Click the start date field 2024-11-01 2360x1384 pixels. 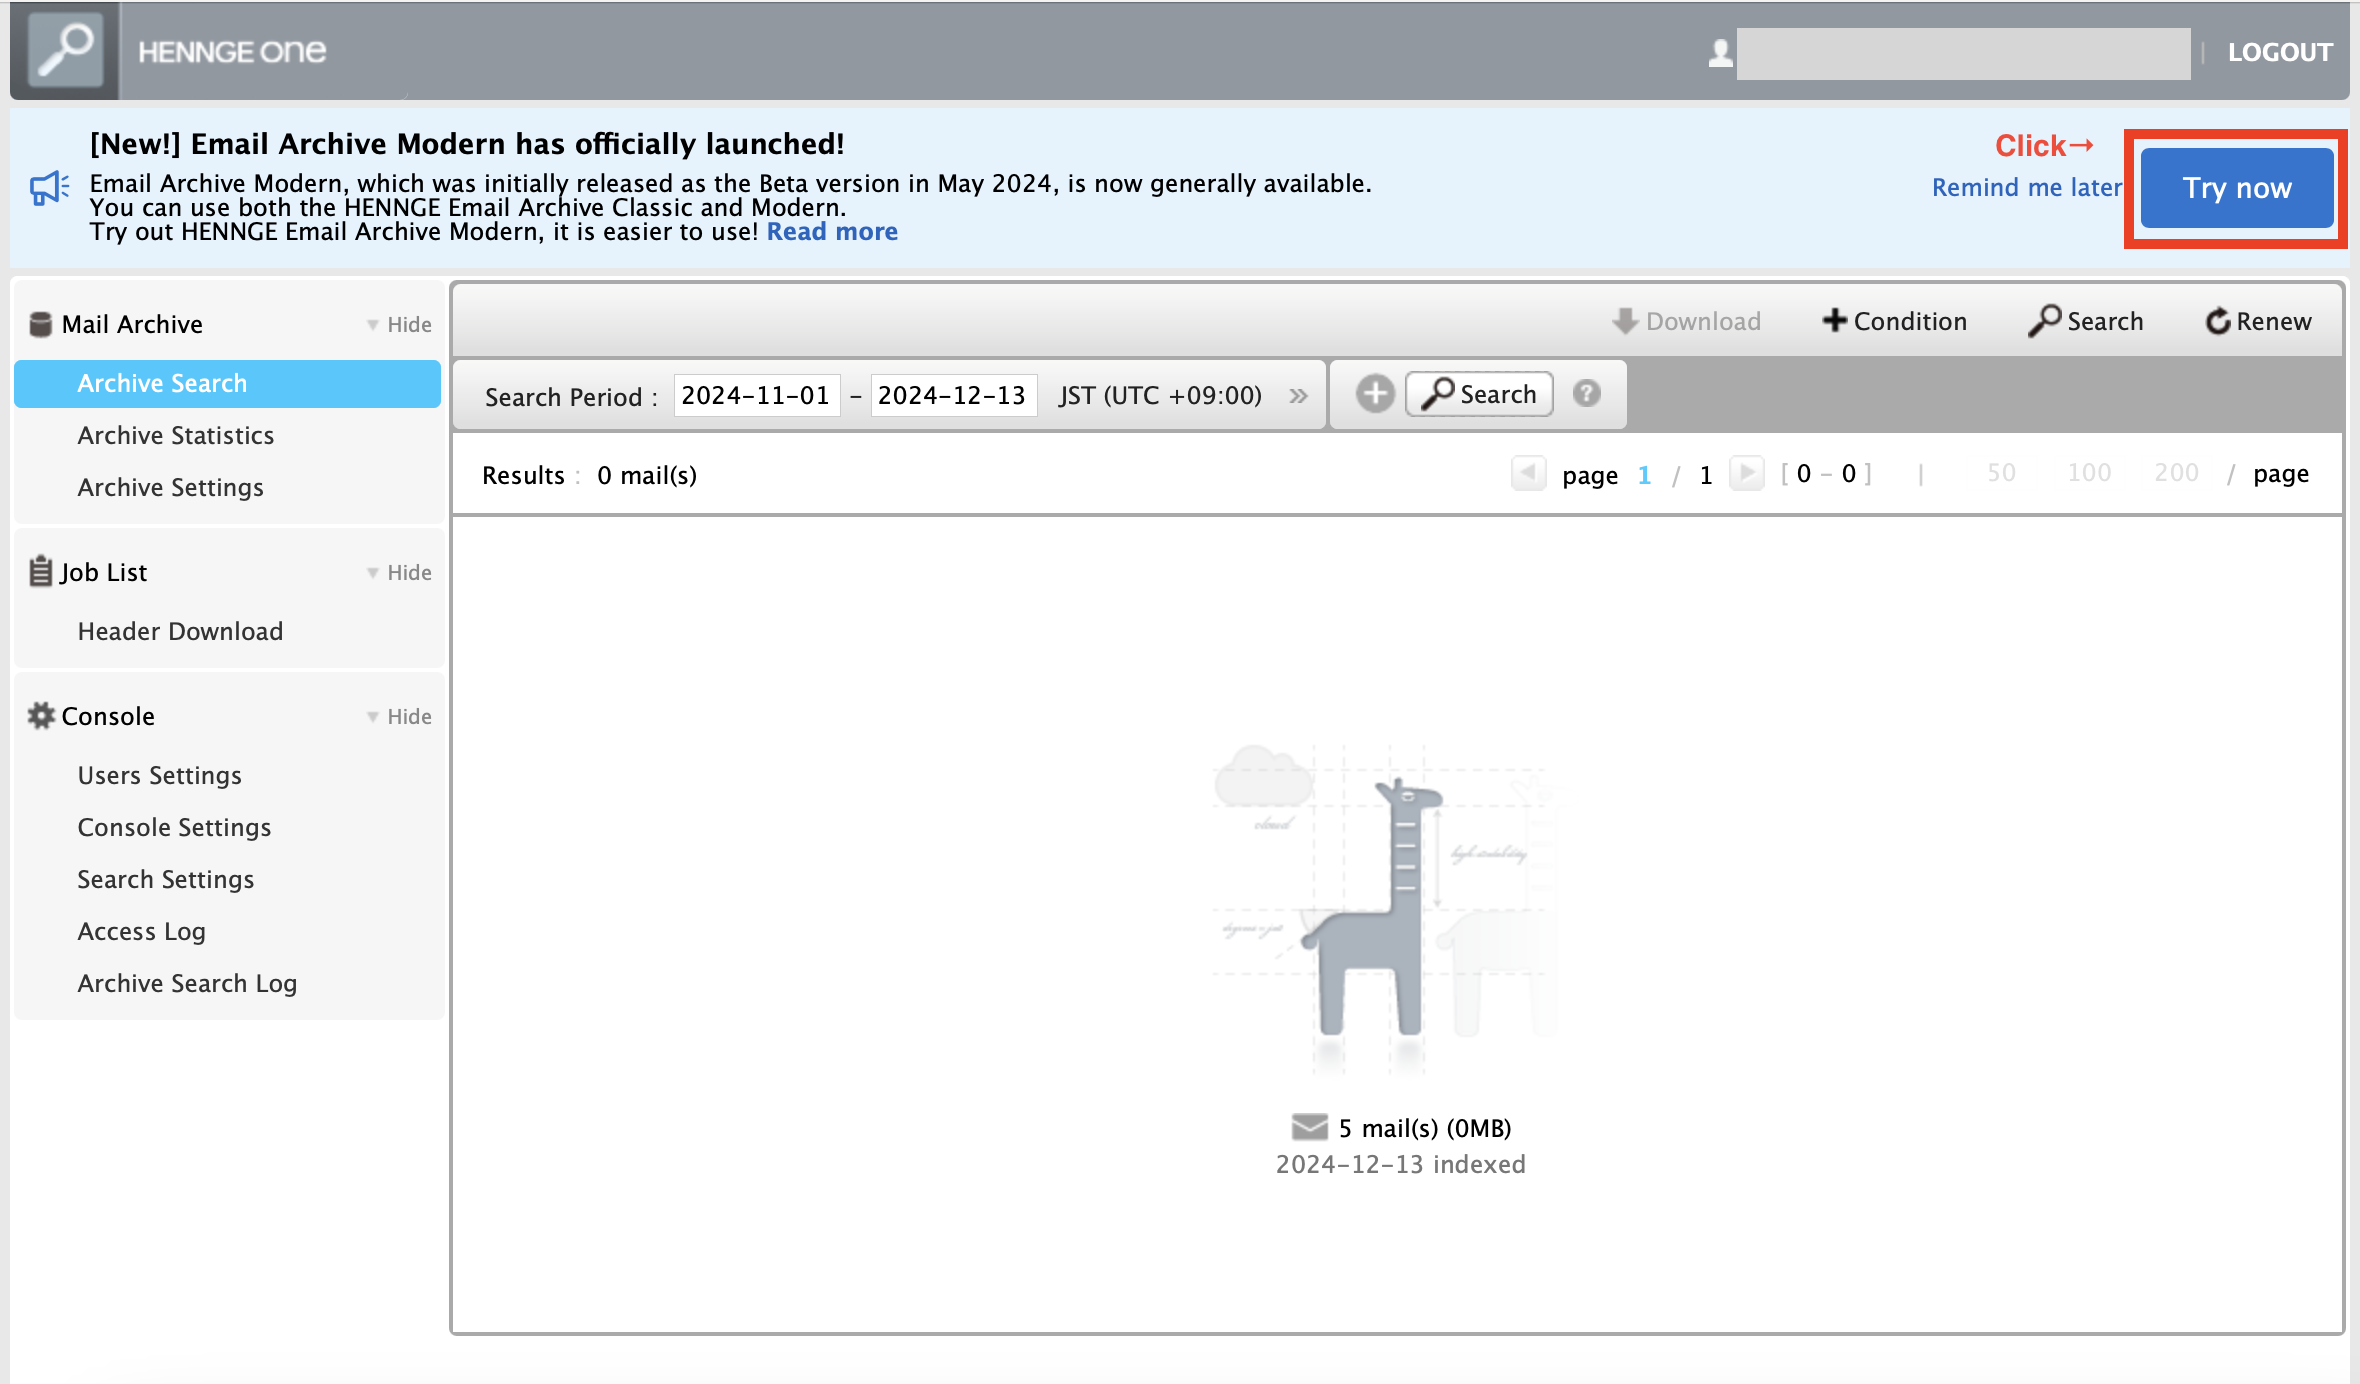tap(756, 395)
